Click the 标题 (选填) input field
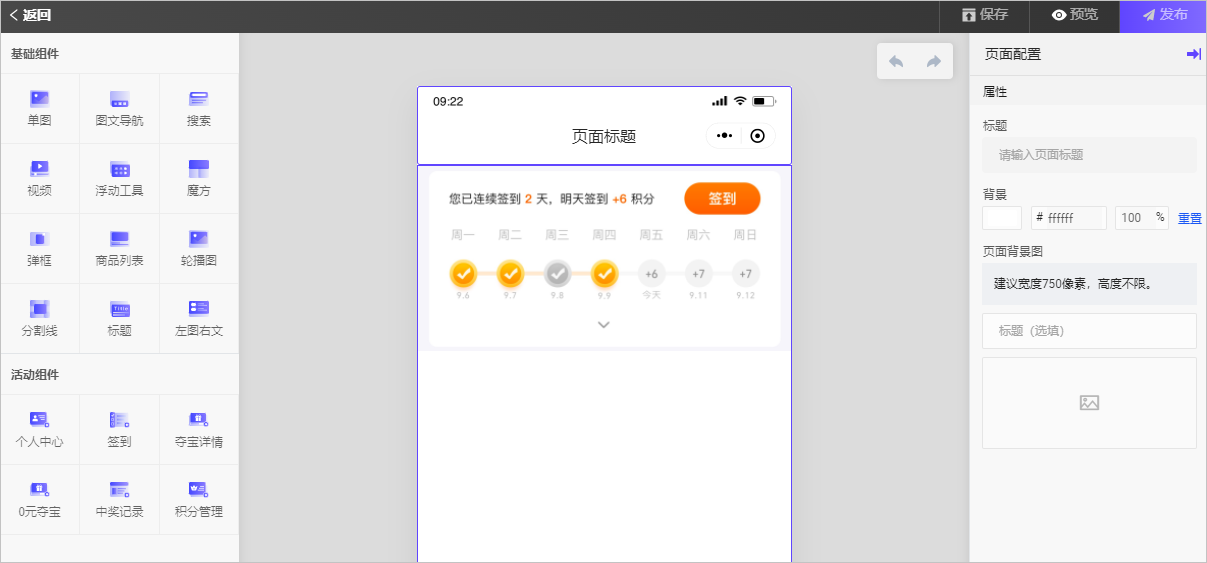 (1089, 331)
